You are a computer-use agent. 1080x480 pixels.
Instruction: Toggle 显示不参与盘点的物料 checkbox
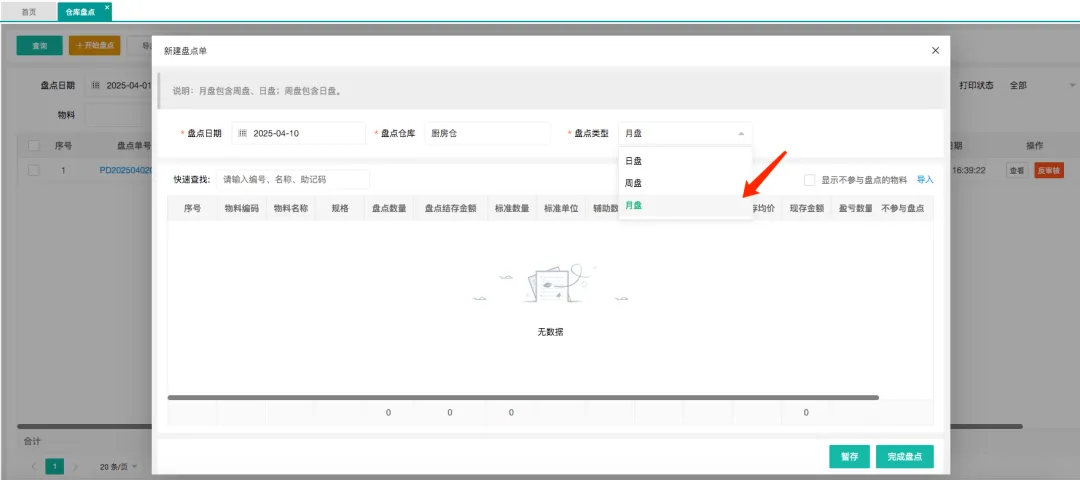809,180
